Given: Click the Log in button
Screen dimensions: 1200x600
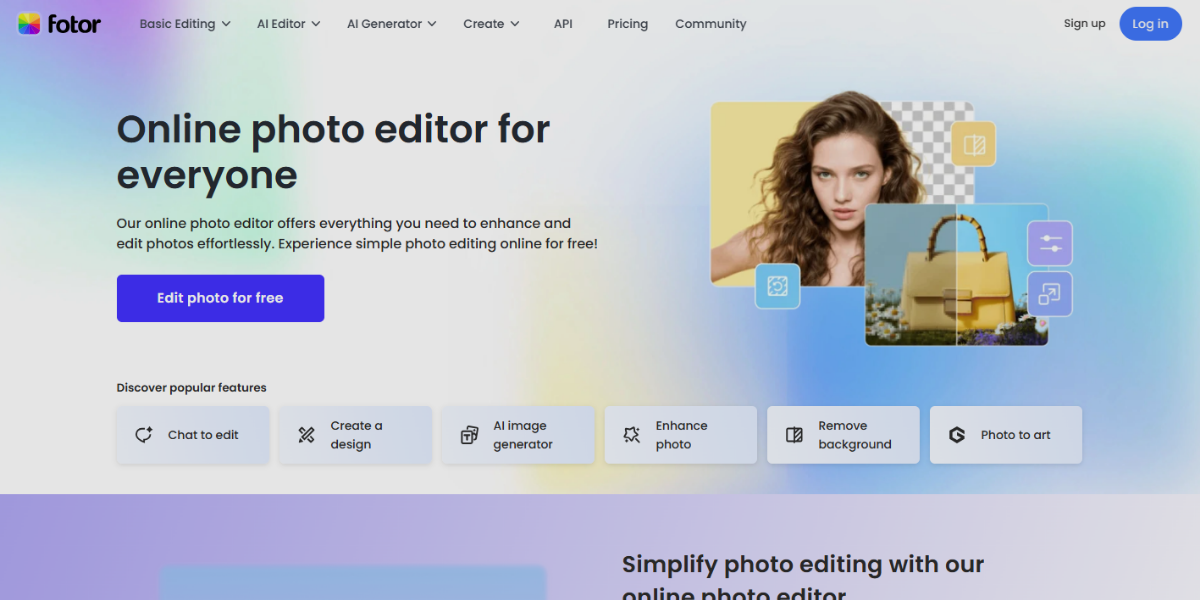Looking at the screenshot, I should [1150, 24].
